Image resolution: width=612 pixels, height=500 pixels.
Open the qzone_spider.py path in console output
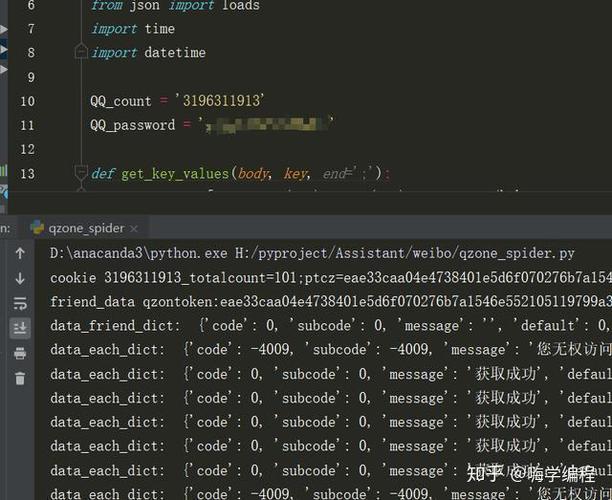click(404, 253)
